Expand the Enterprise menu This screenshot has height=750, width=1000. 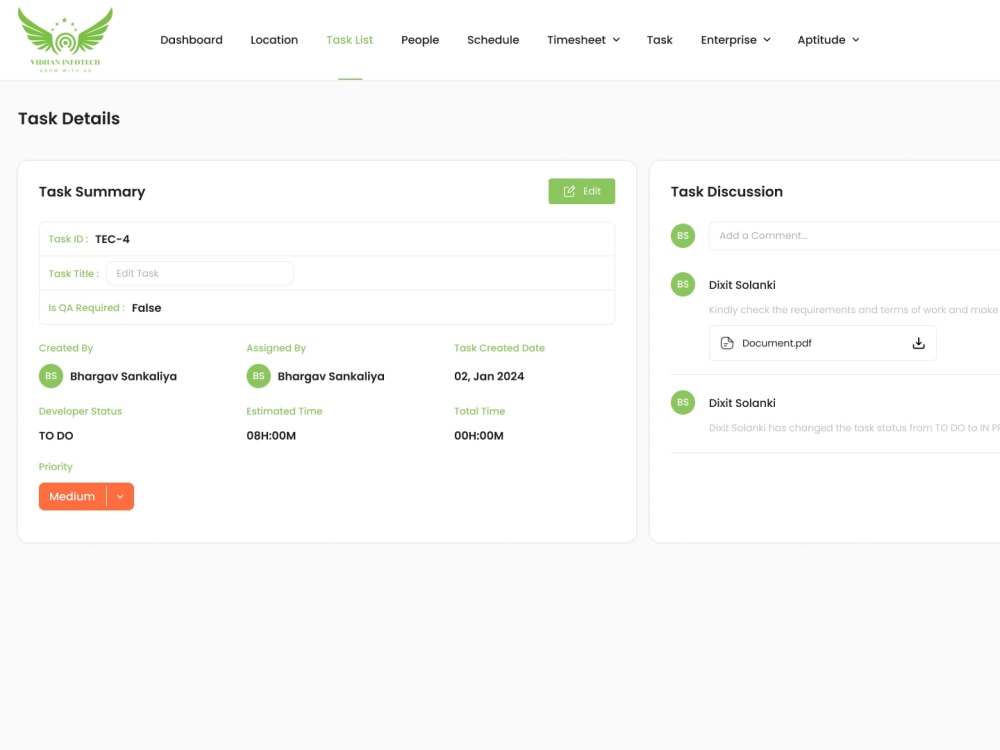735,40
